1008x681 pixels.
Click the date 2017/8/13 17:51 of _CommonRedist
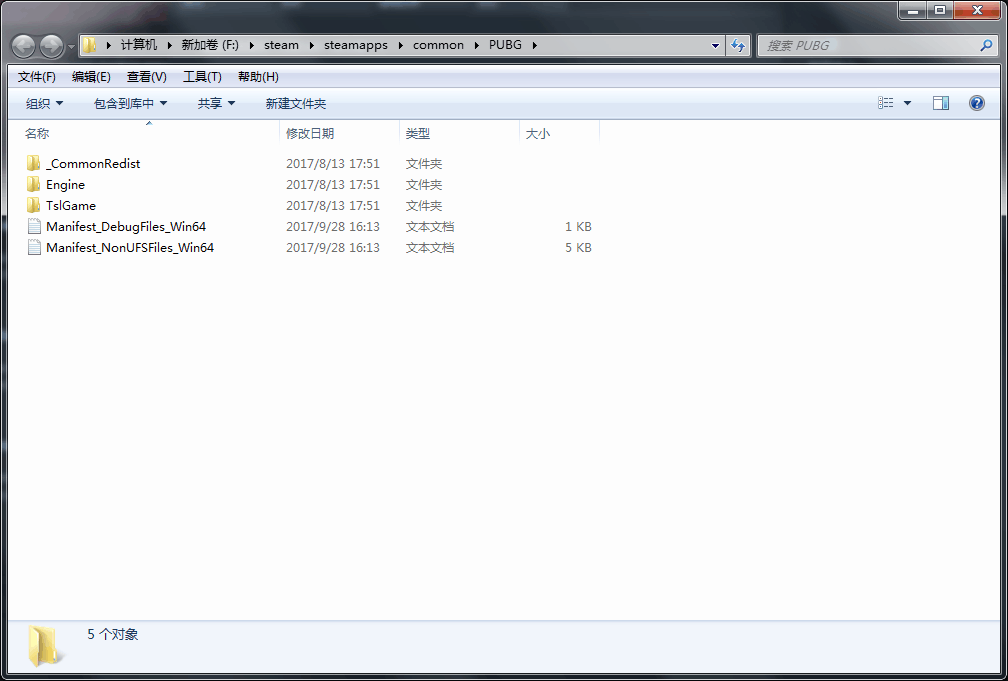click(x=333, y=163)
